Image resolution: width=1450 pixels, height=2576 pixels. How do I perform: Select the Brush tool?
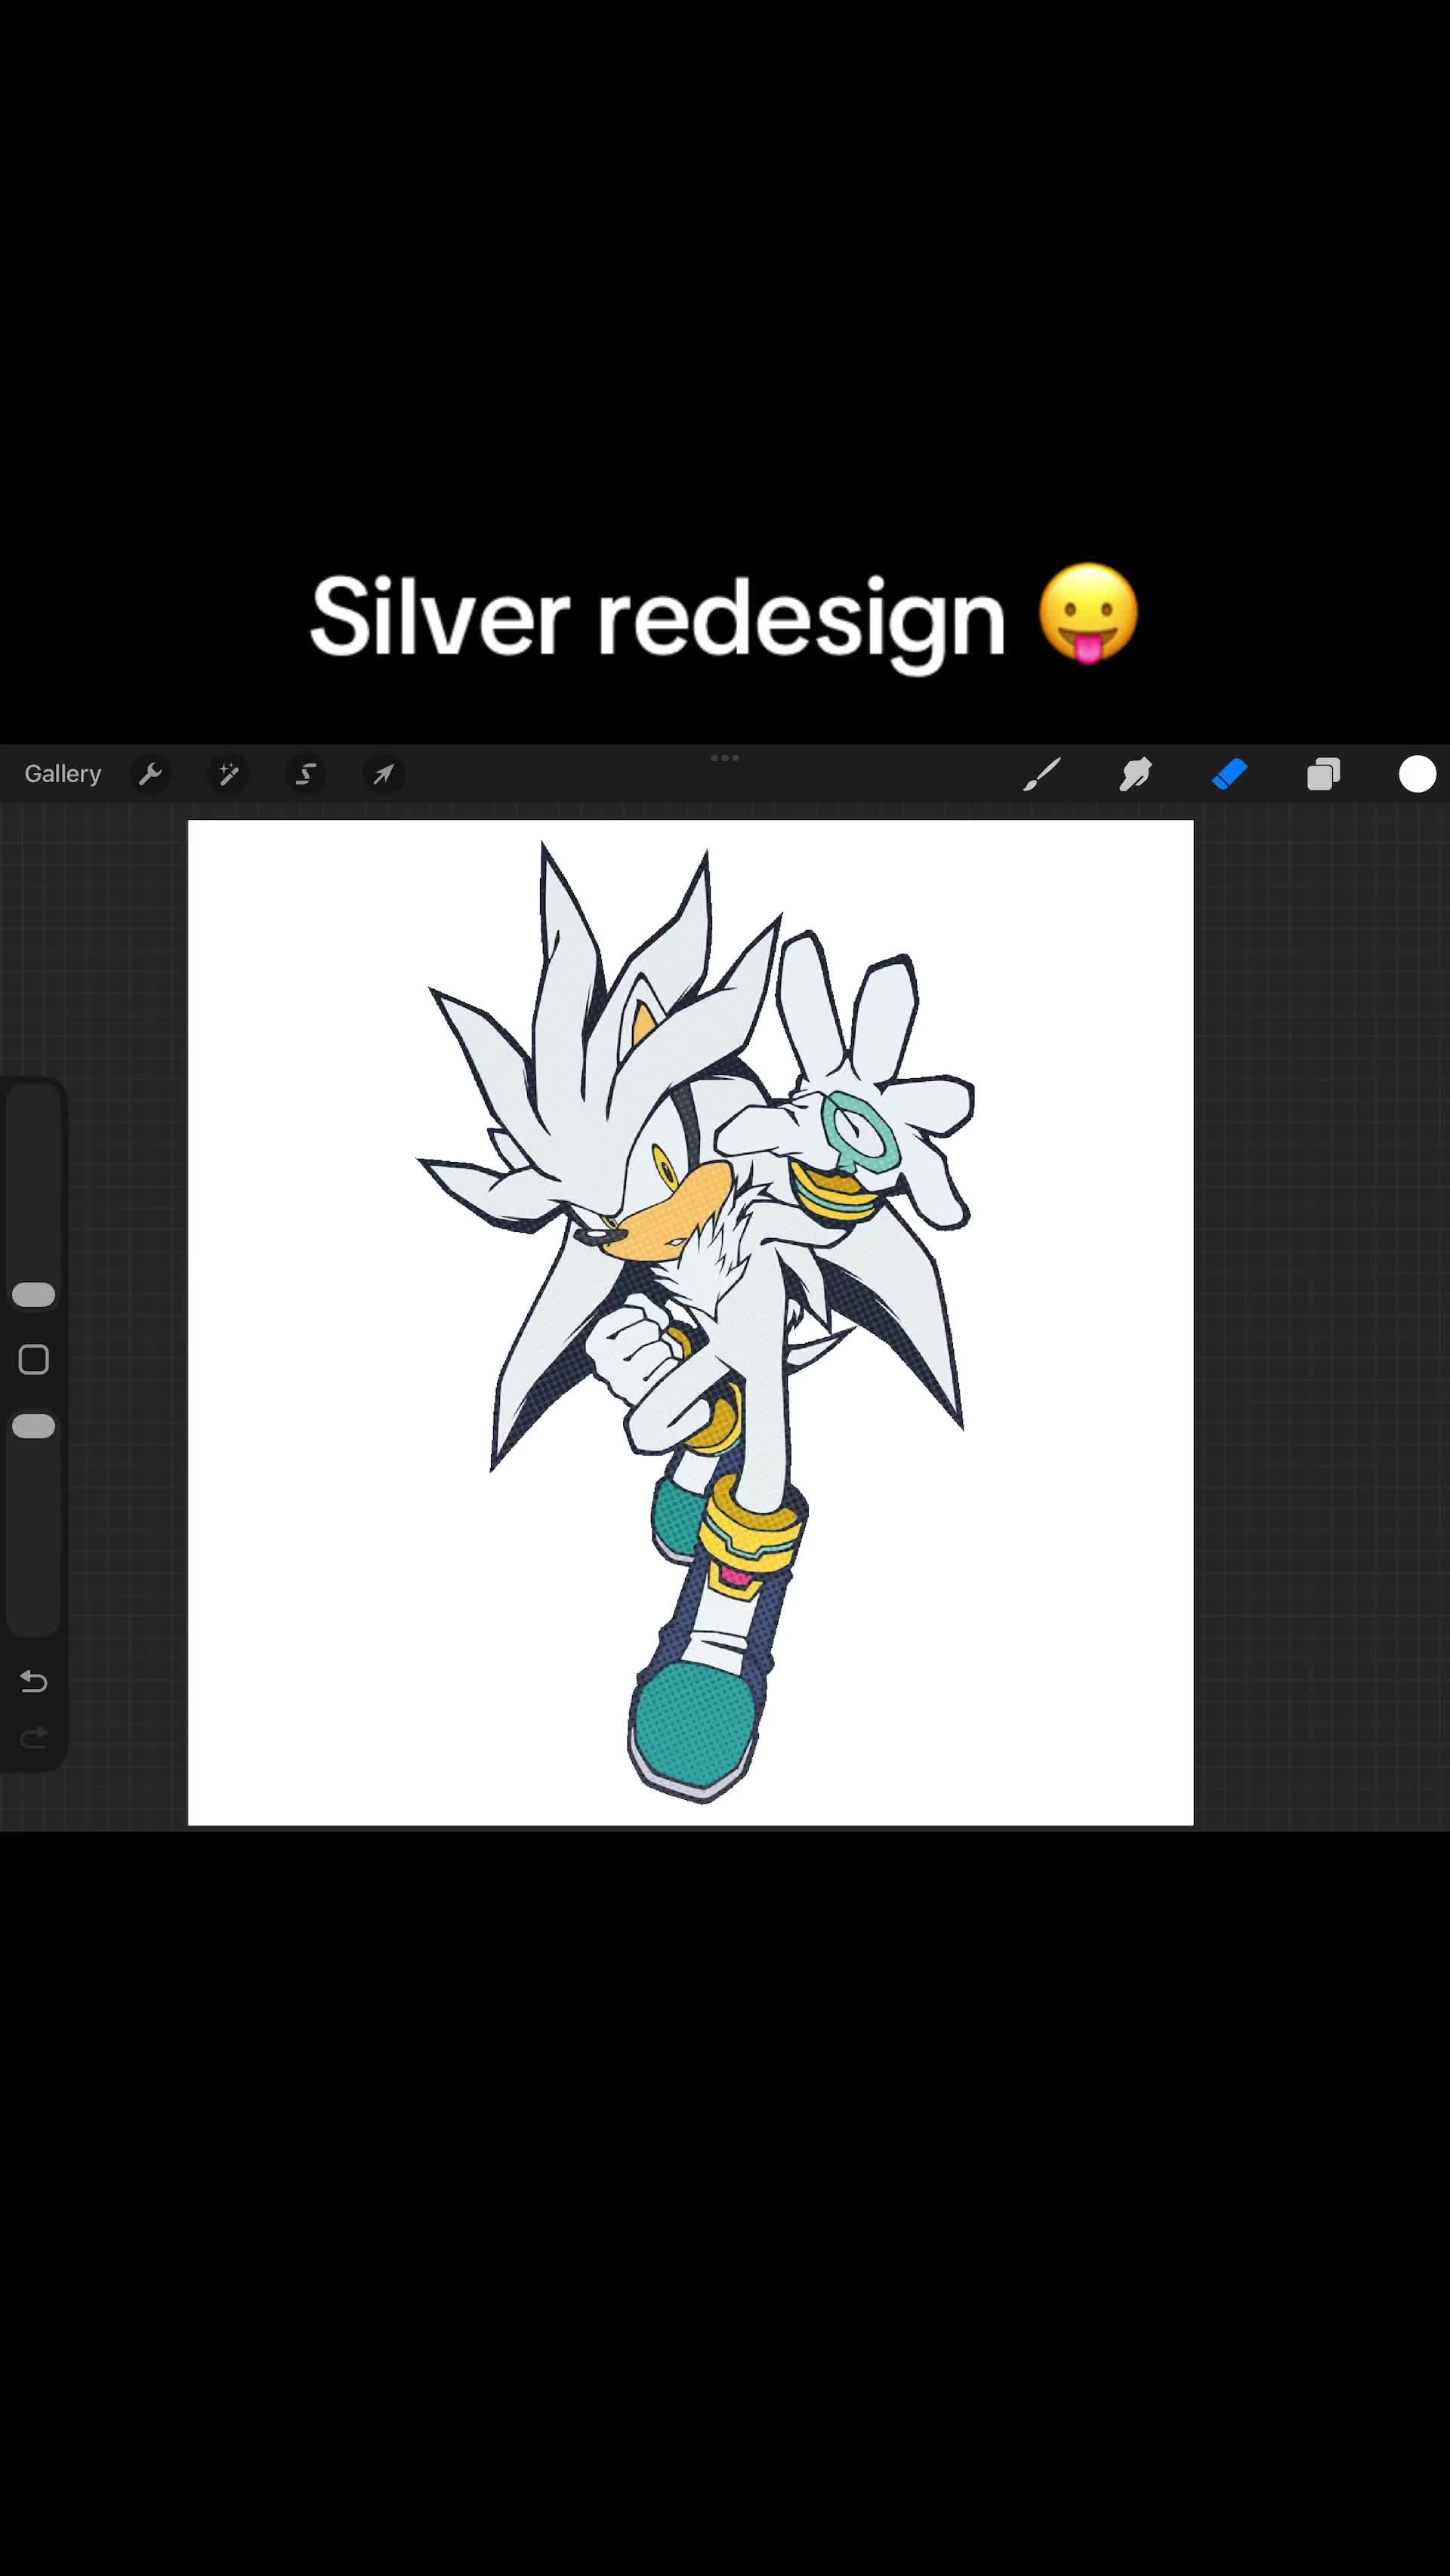click(x=1041, y=774)
